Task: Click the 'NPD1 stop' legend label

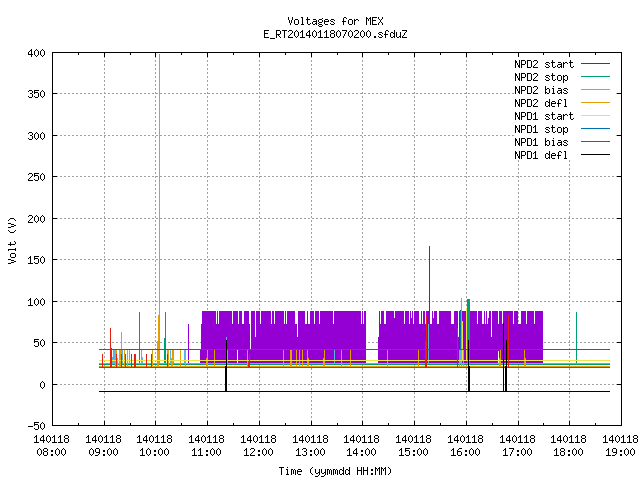Action: (x=541, y=129)
